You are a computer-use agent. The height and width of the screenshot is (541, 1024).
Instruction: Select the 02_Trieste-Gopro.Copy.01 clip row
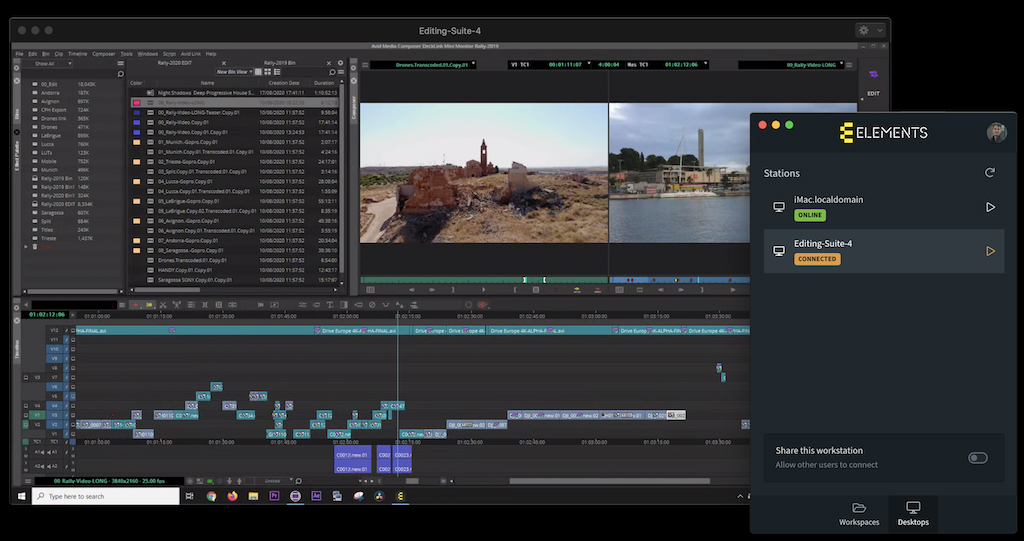(235, 161)
